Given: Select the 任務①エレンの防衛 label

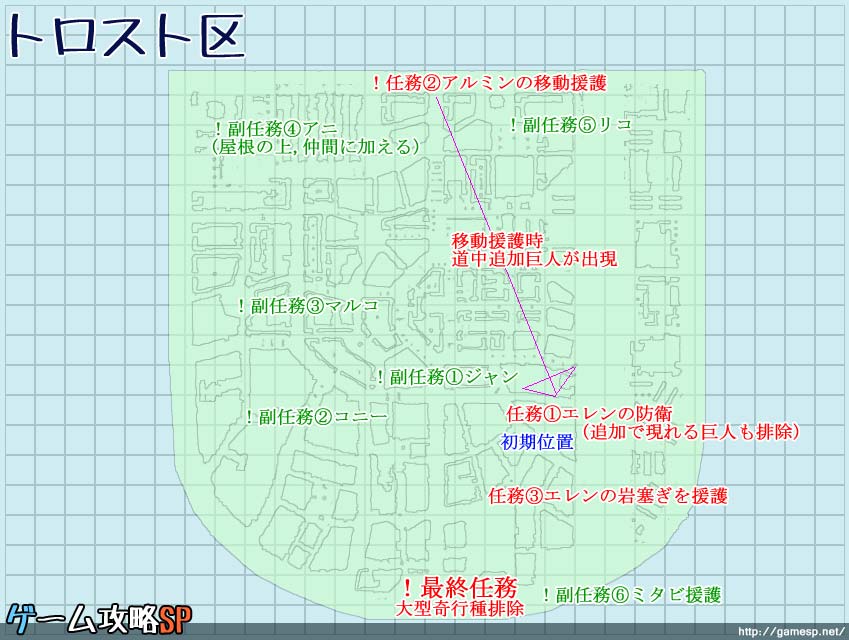Looking at the screenshot, I should pos(590,414).
